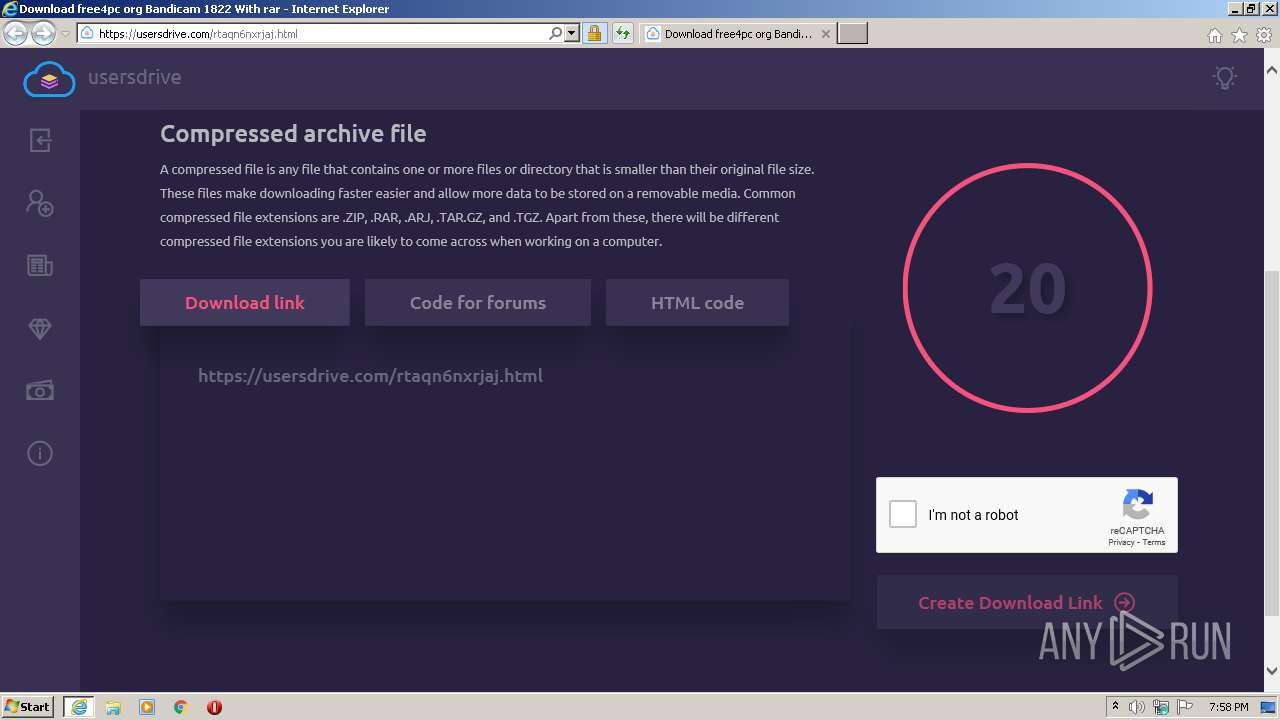Click the page scrollbar down arrow
1280x720 pixels.
(x=1272, y=671)
